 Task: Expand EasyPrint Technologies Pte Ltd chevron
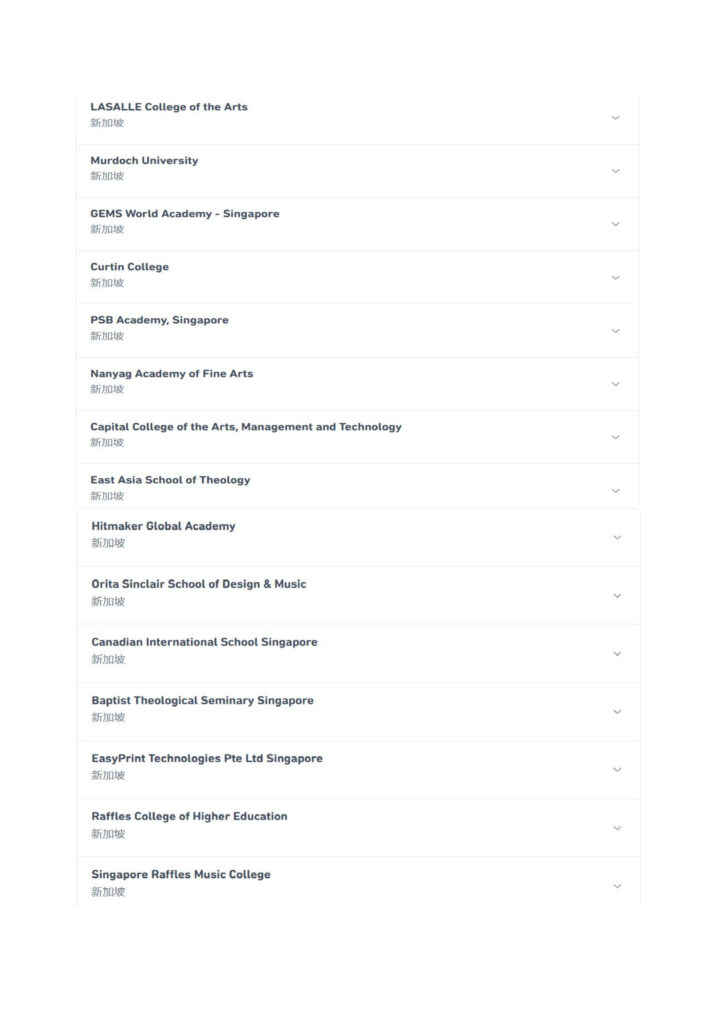(617, 770)
